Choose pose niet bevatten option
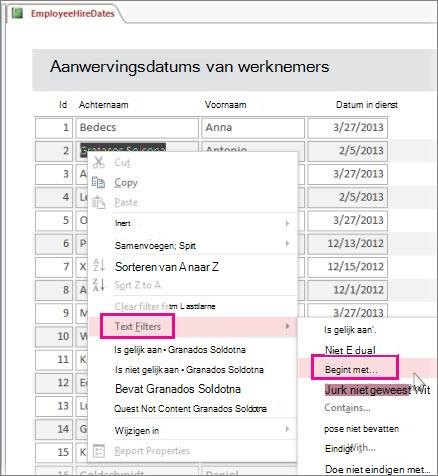The image size is (438, 476). (361, 429)
